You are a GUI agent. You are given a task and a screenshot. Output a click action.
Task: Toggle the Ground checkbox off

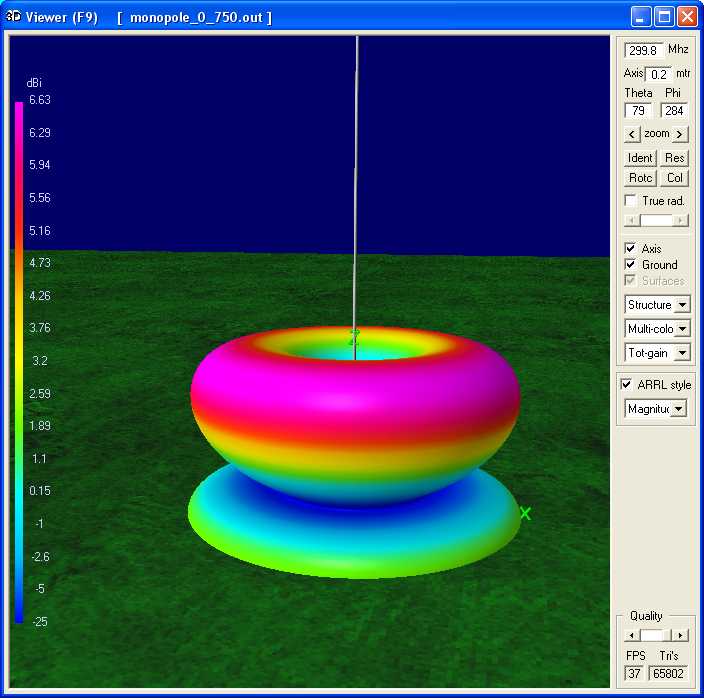(630, 265)
